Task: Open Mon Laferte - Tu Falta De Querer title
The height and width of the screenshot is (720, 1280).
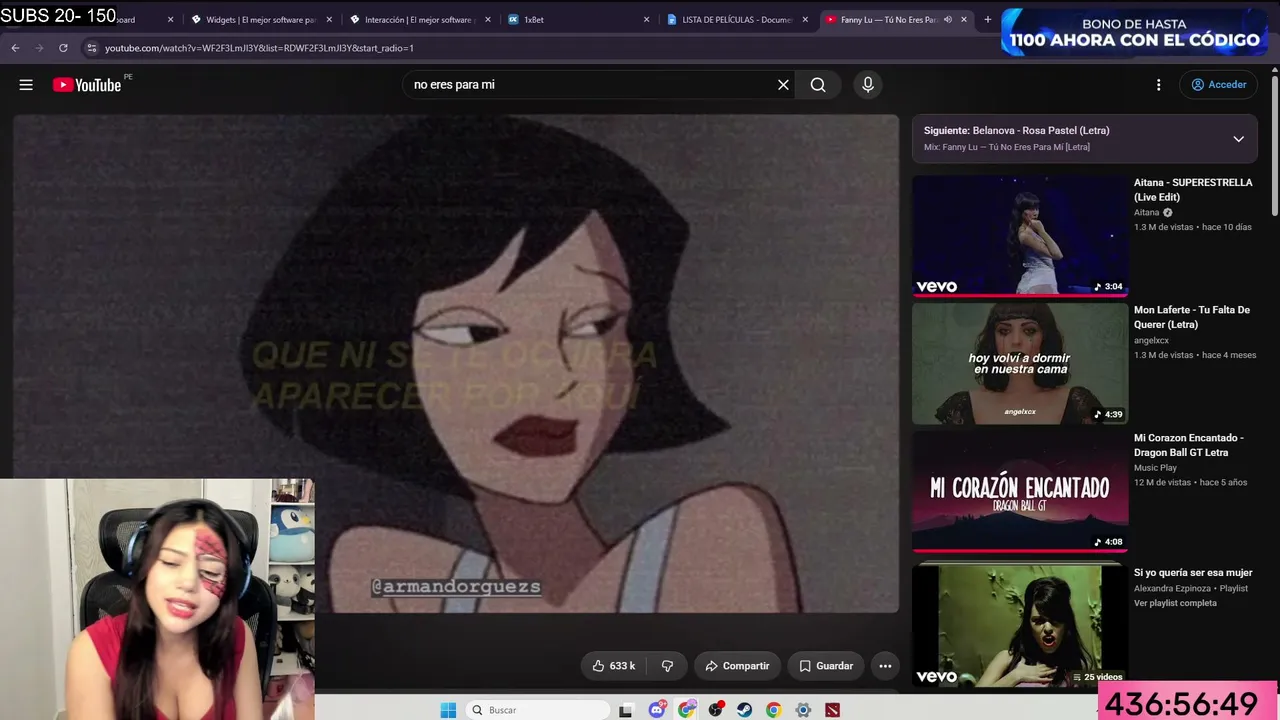Action: [x=1192, y=317]
